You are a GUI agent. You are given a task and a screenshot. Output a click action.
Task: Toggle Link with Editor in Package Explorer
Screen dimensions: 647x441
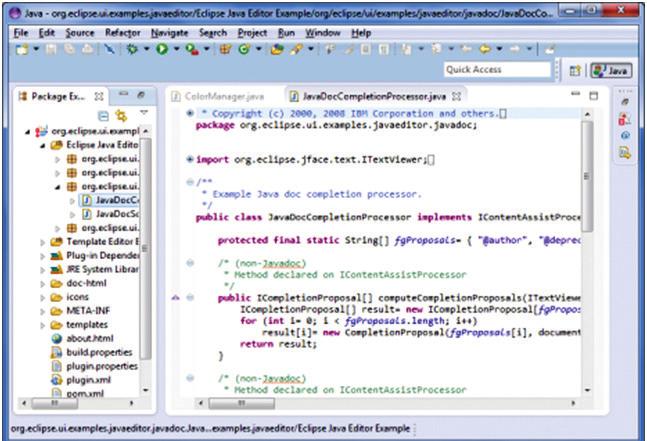tap(121, 116)
